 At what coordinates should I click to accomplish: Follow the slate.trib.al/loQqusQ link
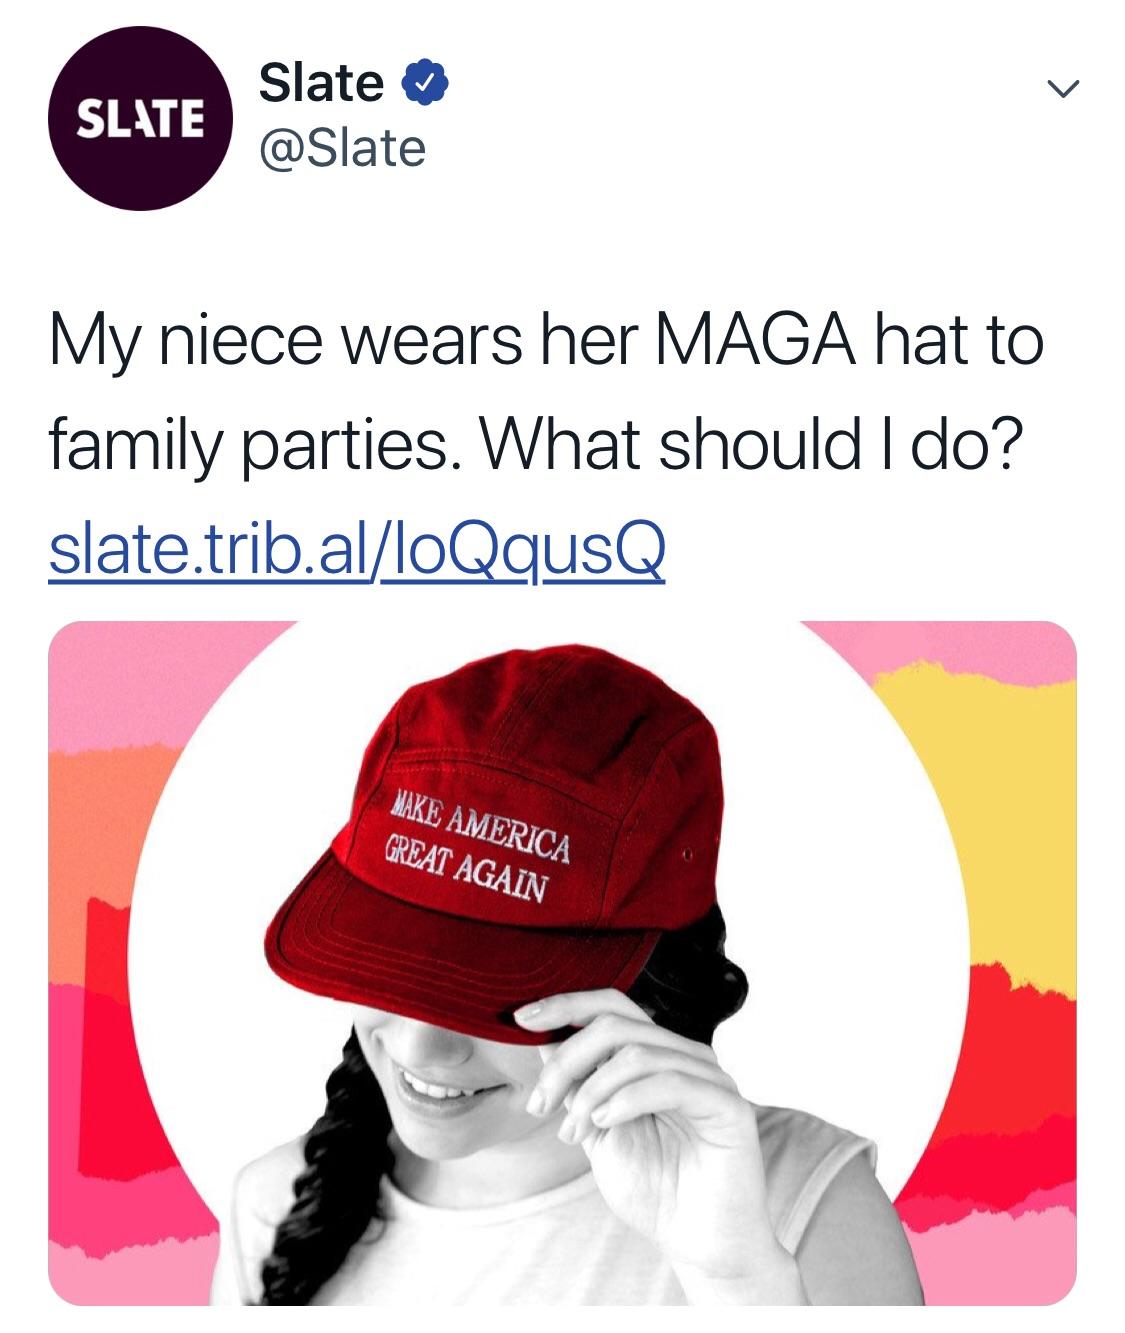357,551
